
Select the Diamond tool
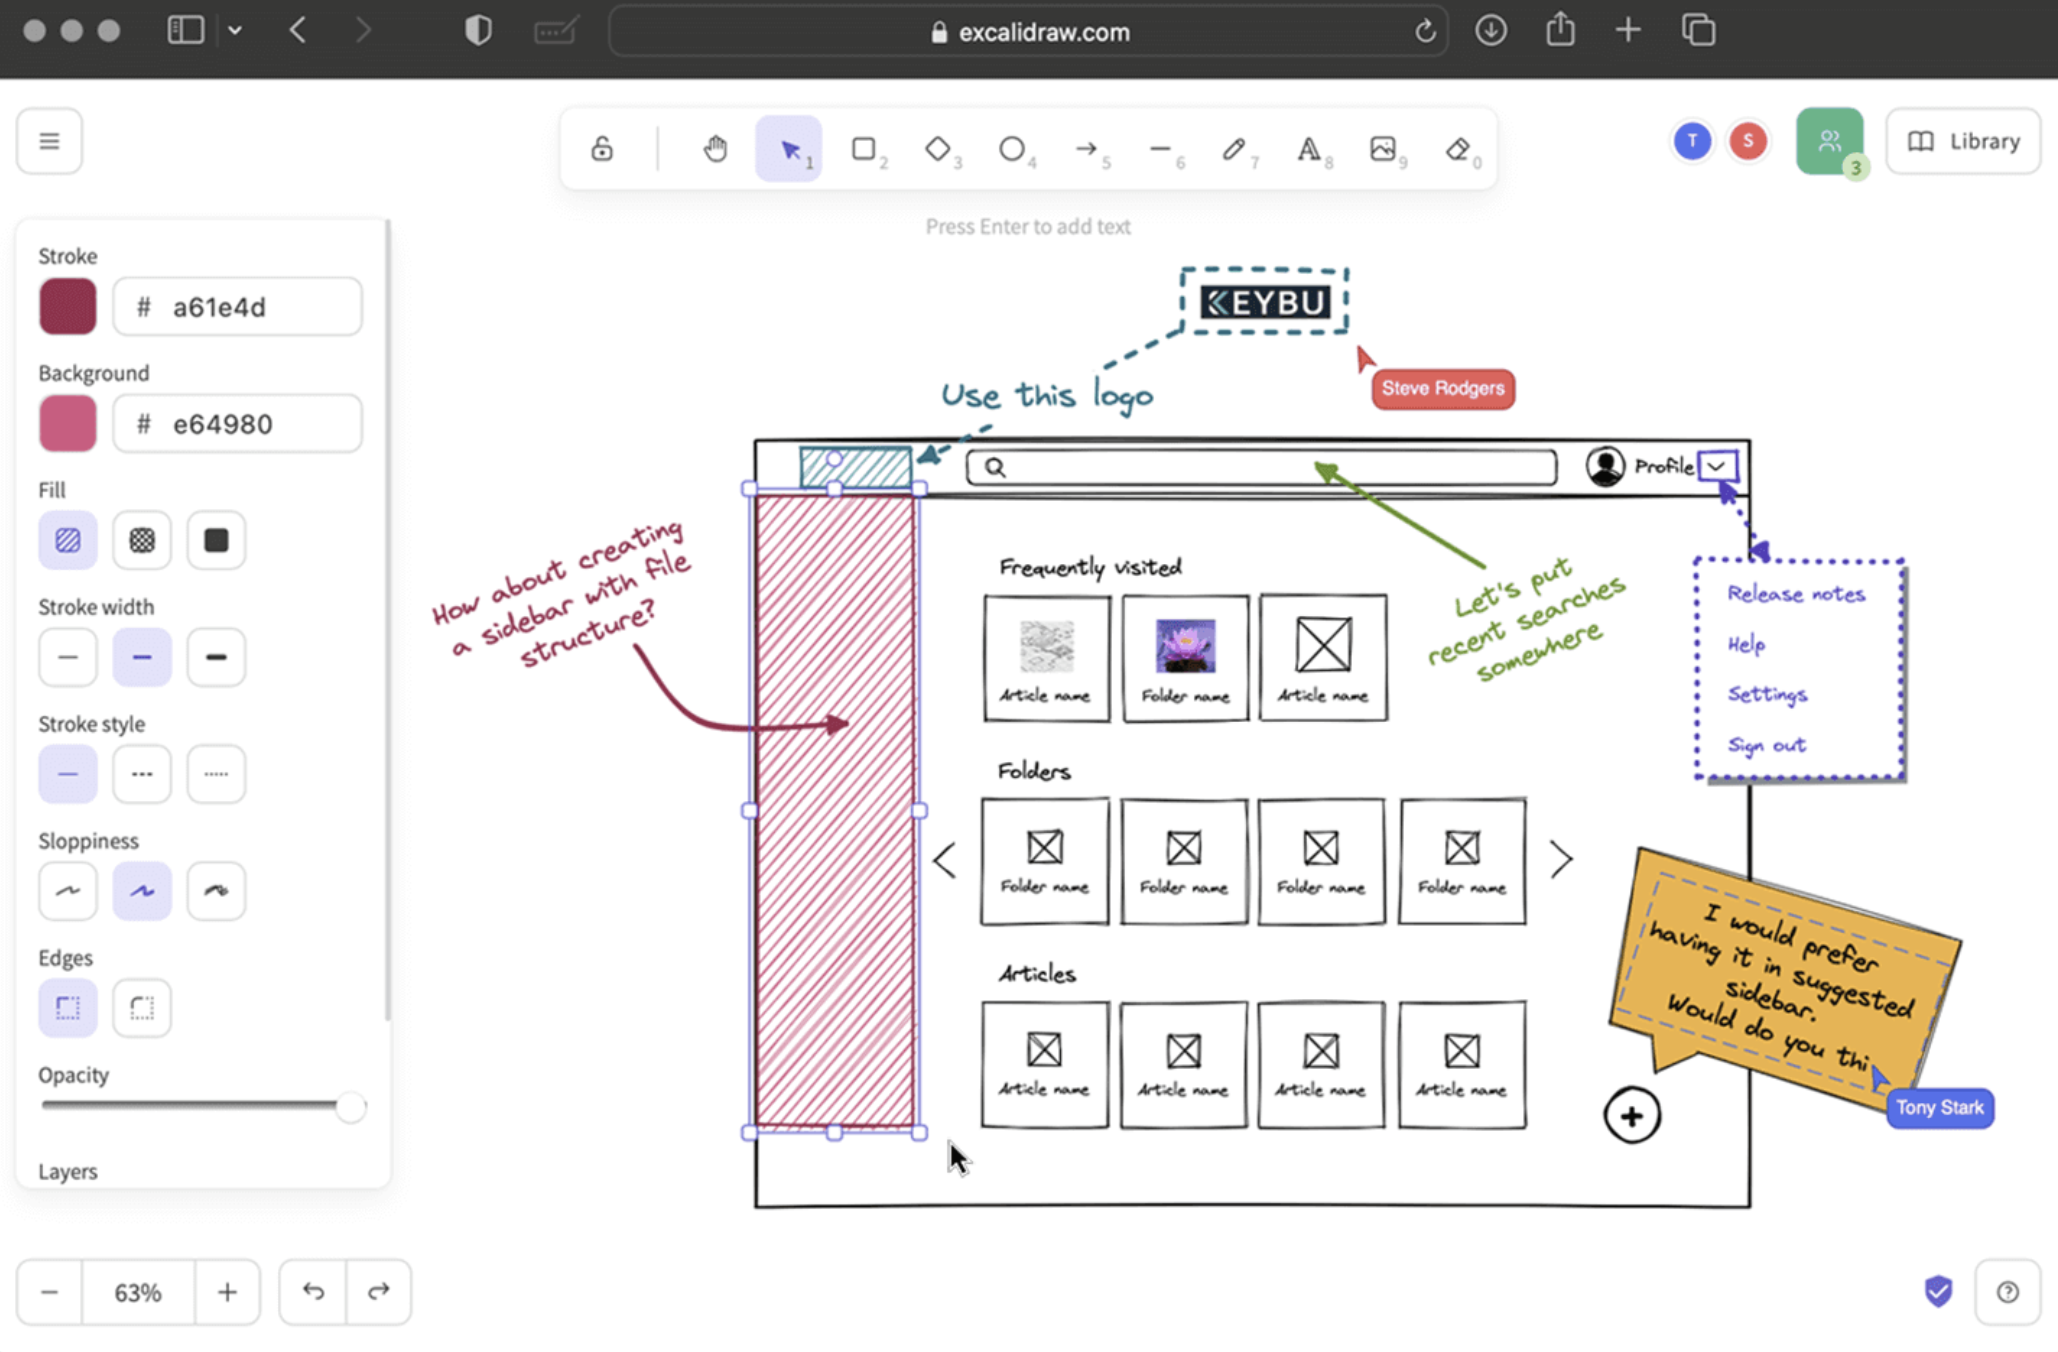[x=938, y=149]
